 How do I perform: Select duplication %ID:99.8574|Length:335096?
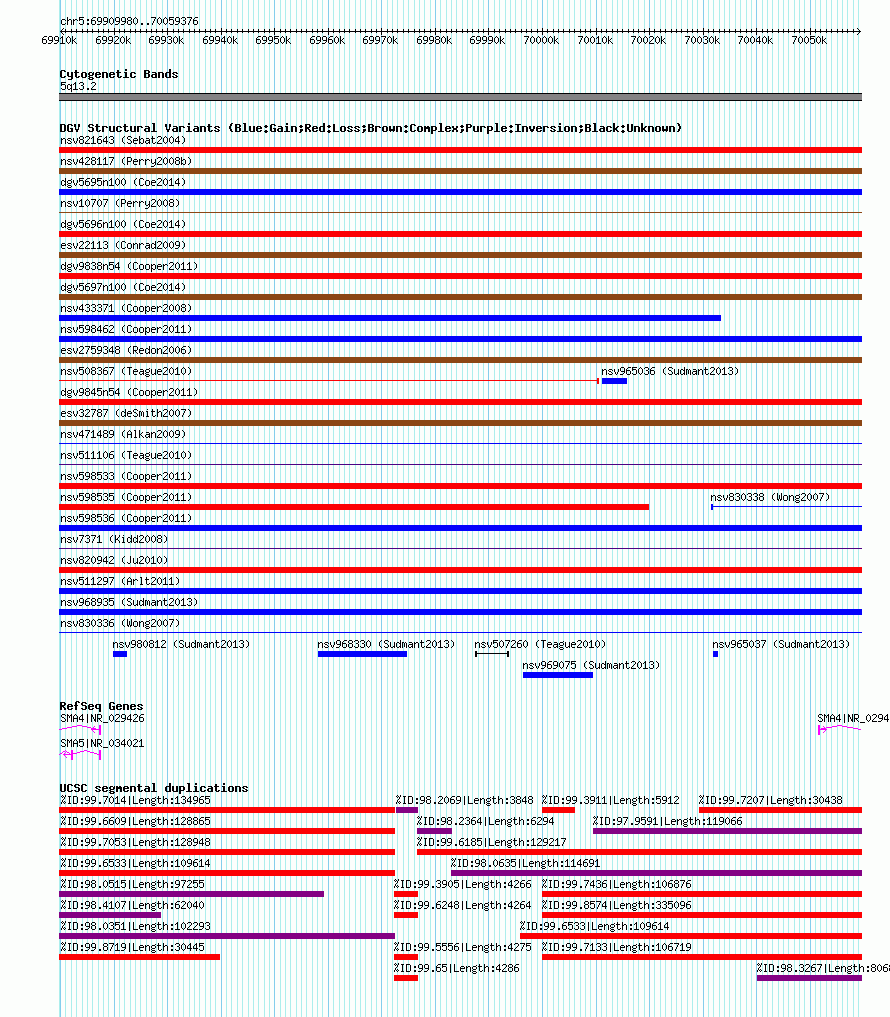616,905
